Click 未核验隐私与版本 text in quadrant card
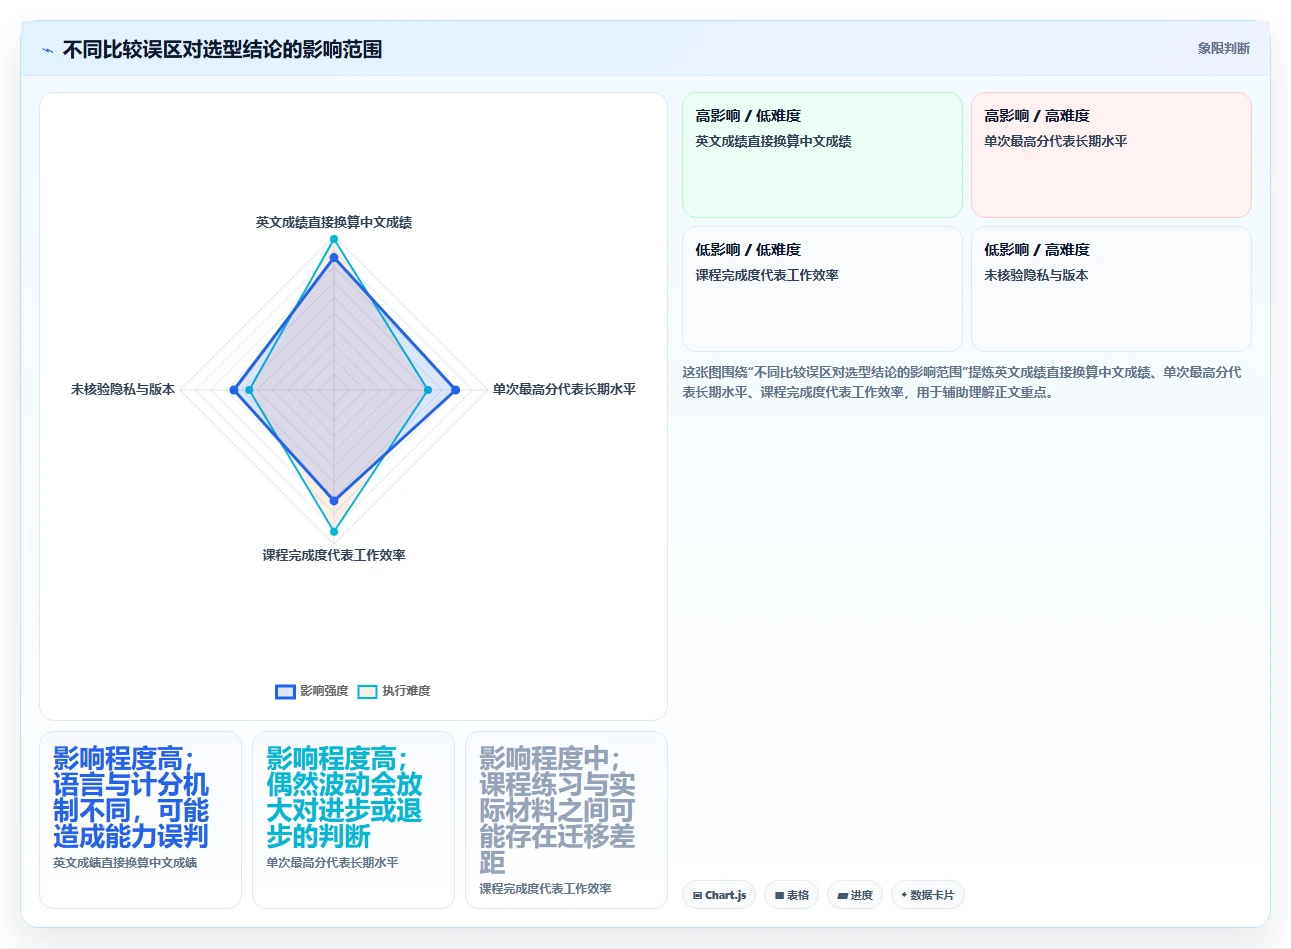The width and height of the screenshot is (1291, 949). (x=1036, y=275)
